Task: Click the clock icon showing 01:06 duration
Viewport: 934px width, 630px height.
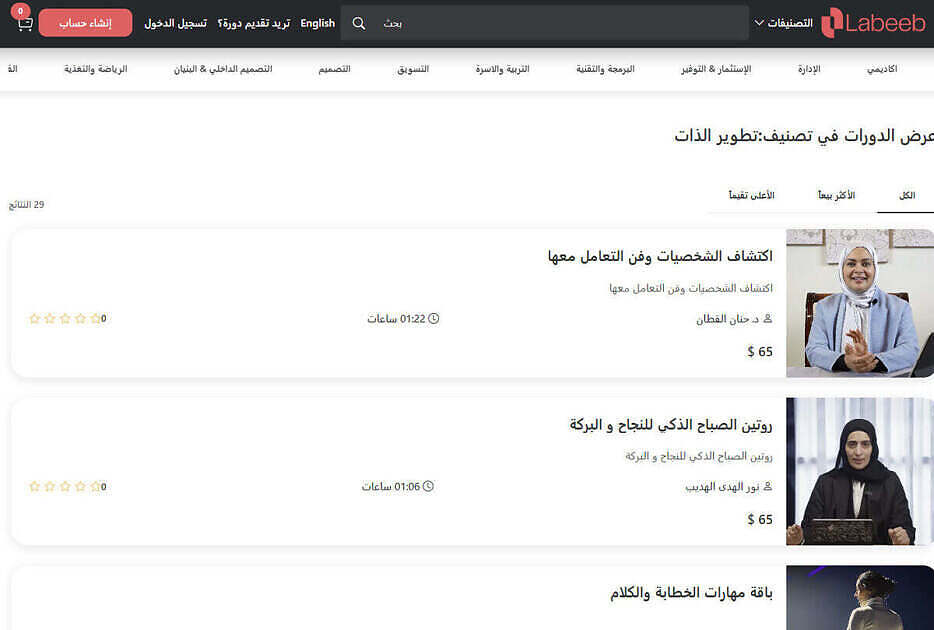Action: (x=429, y=487)
